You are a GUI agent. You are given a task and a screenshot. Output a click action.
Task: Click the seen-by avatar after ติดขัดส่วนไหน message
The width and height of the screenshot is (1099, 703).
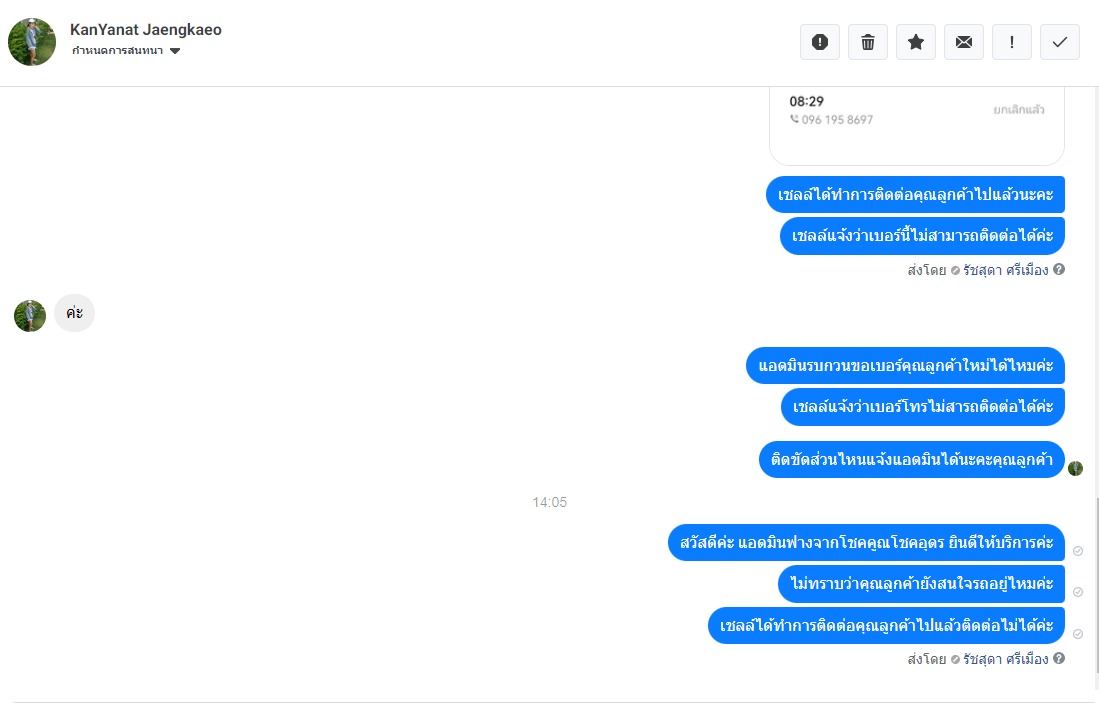1075,468
